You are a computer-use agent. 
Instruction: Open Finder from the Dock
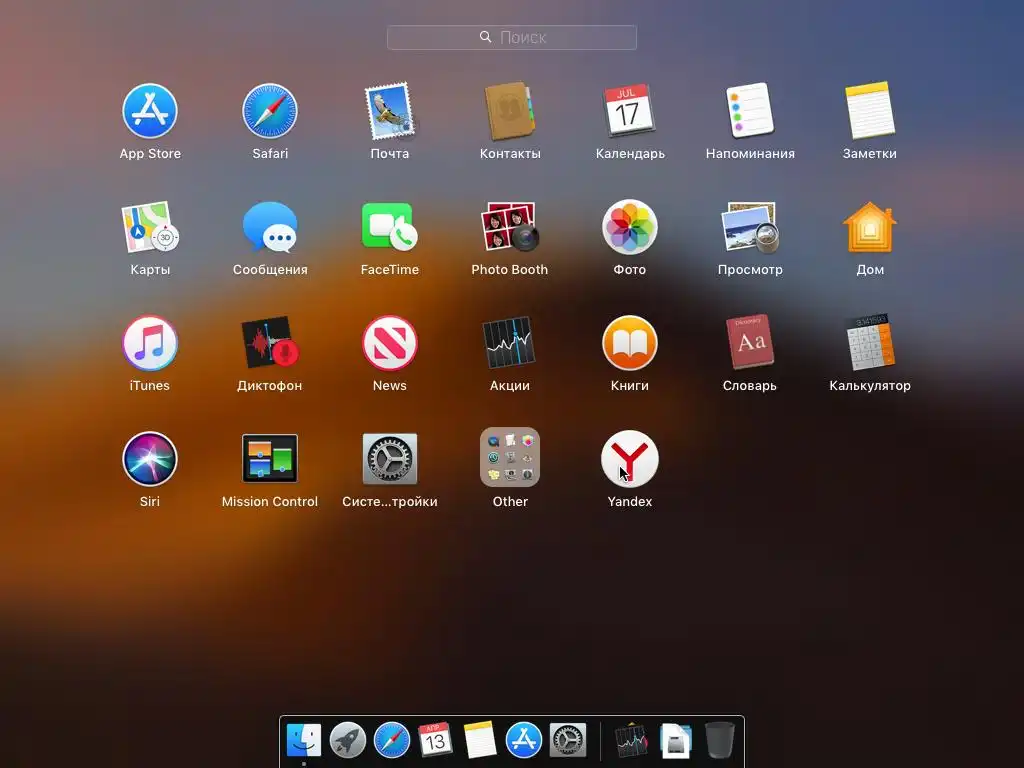click(304, 741)
